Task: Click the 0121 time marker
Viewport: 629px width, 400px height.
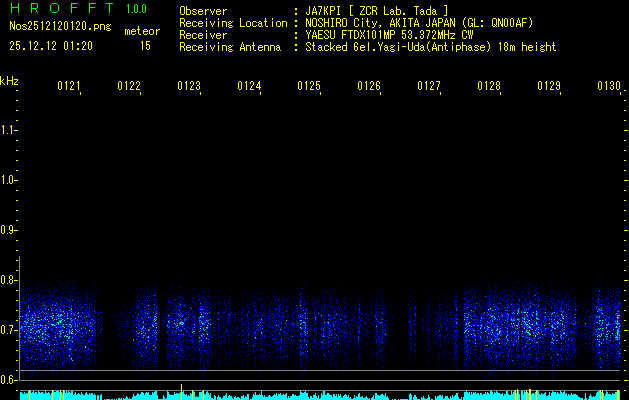Action: click(69, 87)
